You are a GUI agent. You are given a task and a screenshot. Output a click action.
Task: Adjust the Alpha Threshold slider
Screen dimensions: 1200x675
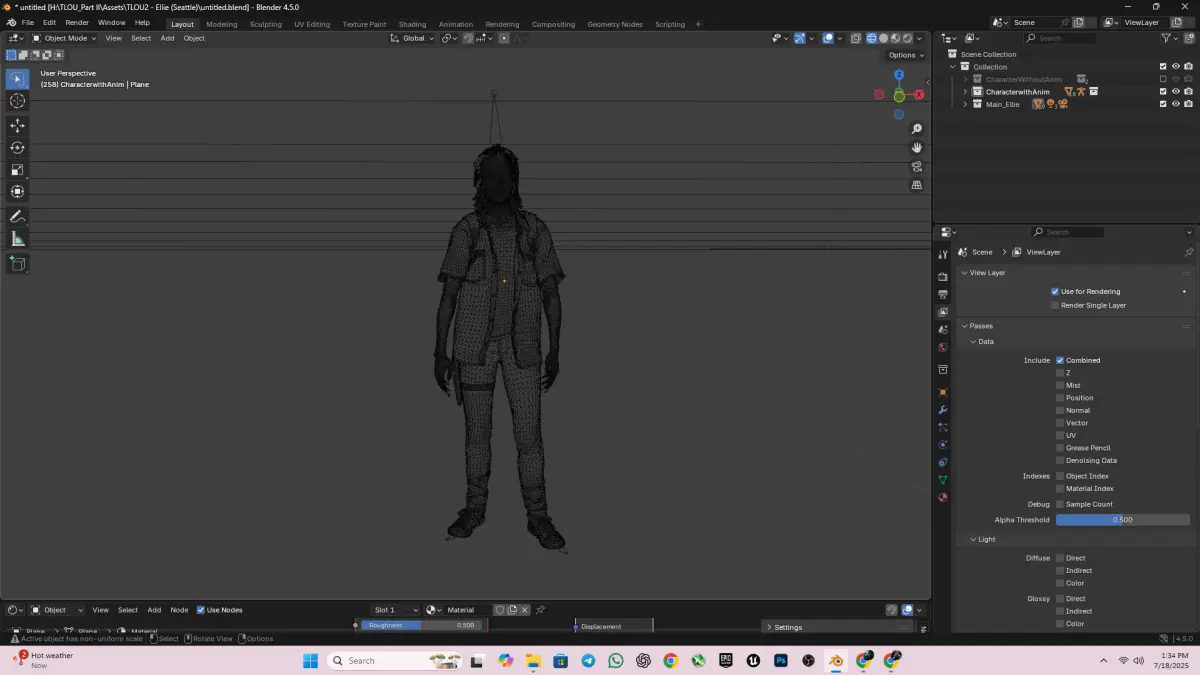[1122, 520]
